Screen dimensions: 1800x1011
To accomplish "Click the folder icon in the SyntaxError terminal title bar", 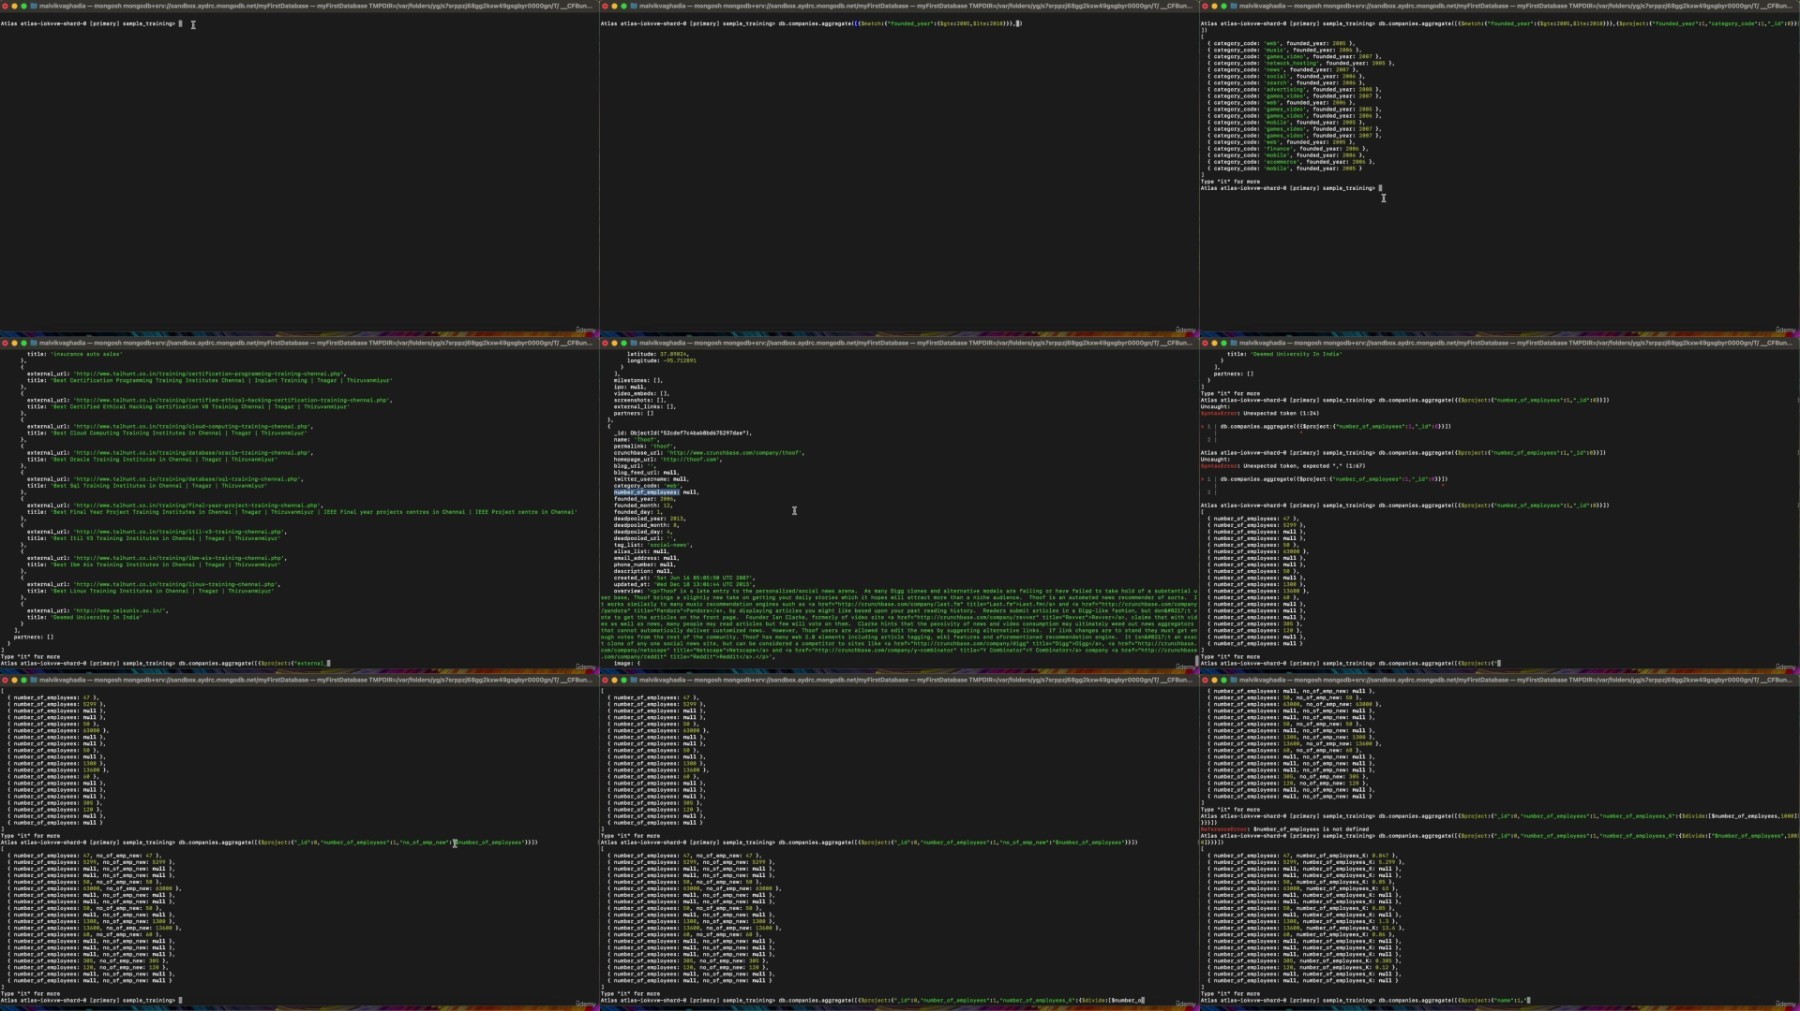I will [x=1233, y=343].
